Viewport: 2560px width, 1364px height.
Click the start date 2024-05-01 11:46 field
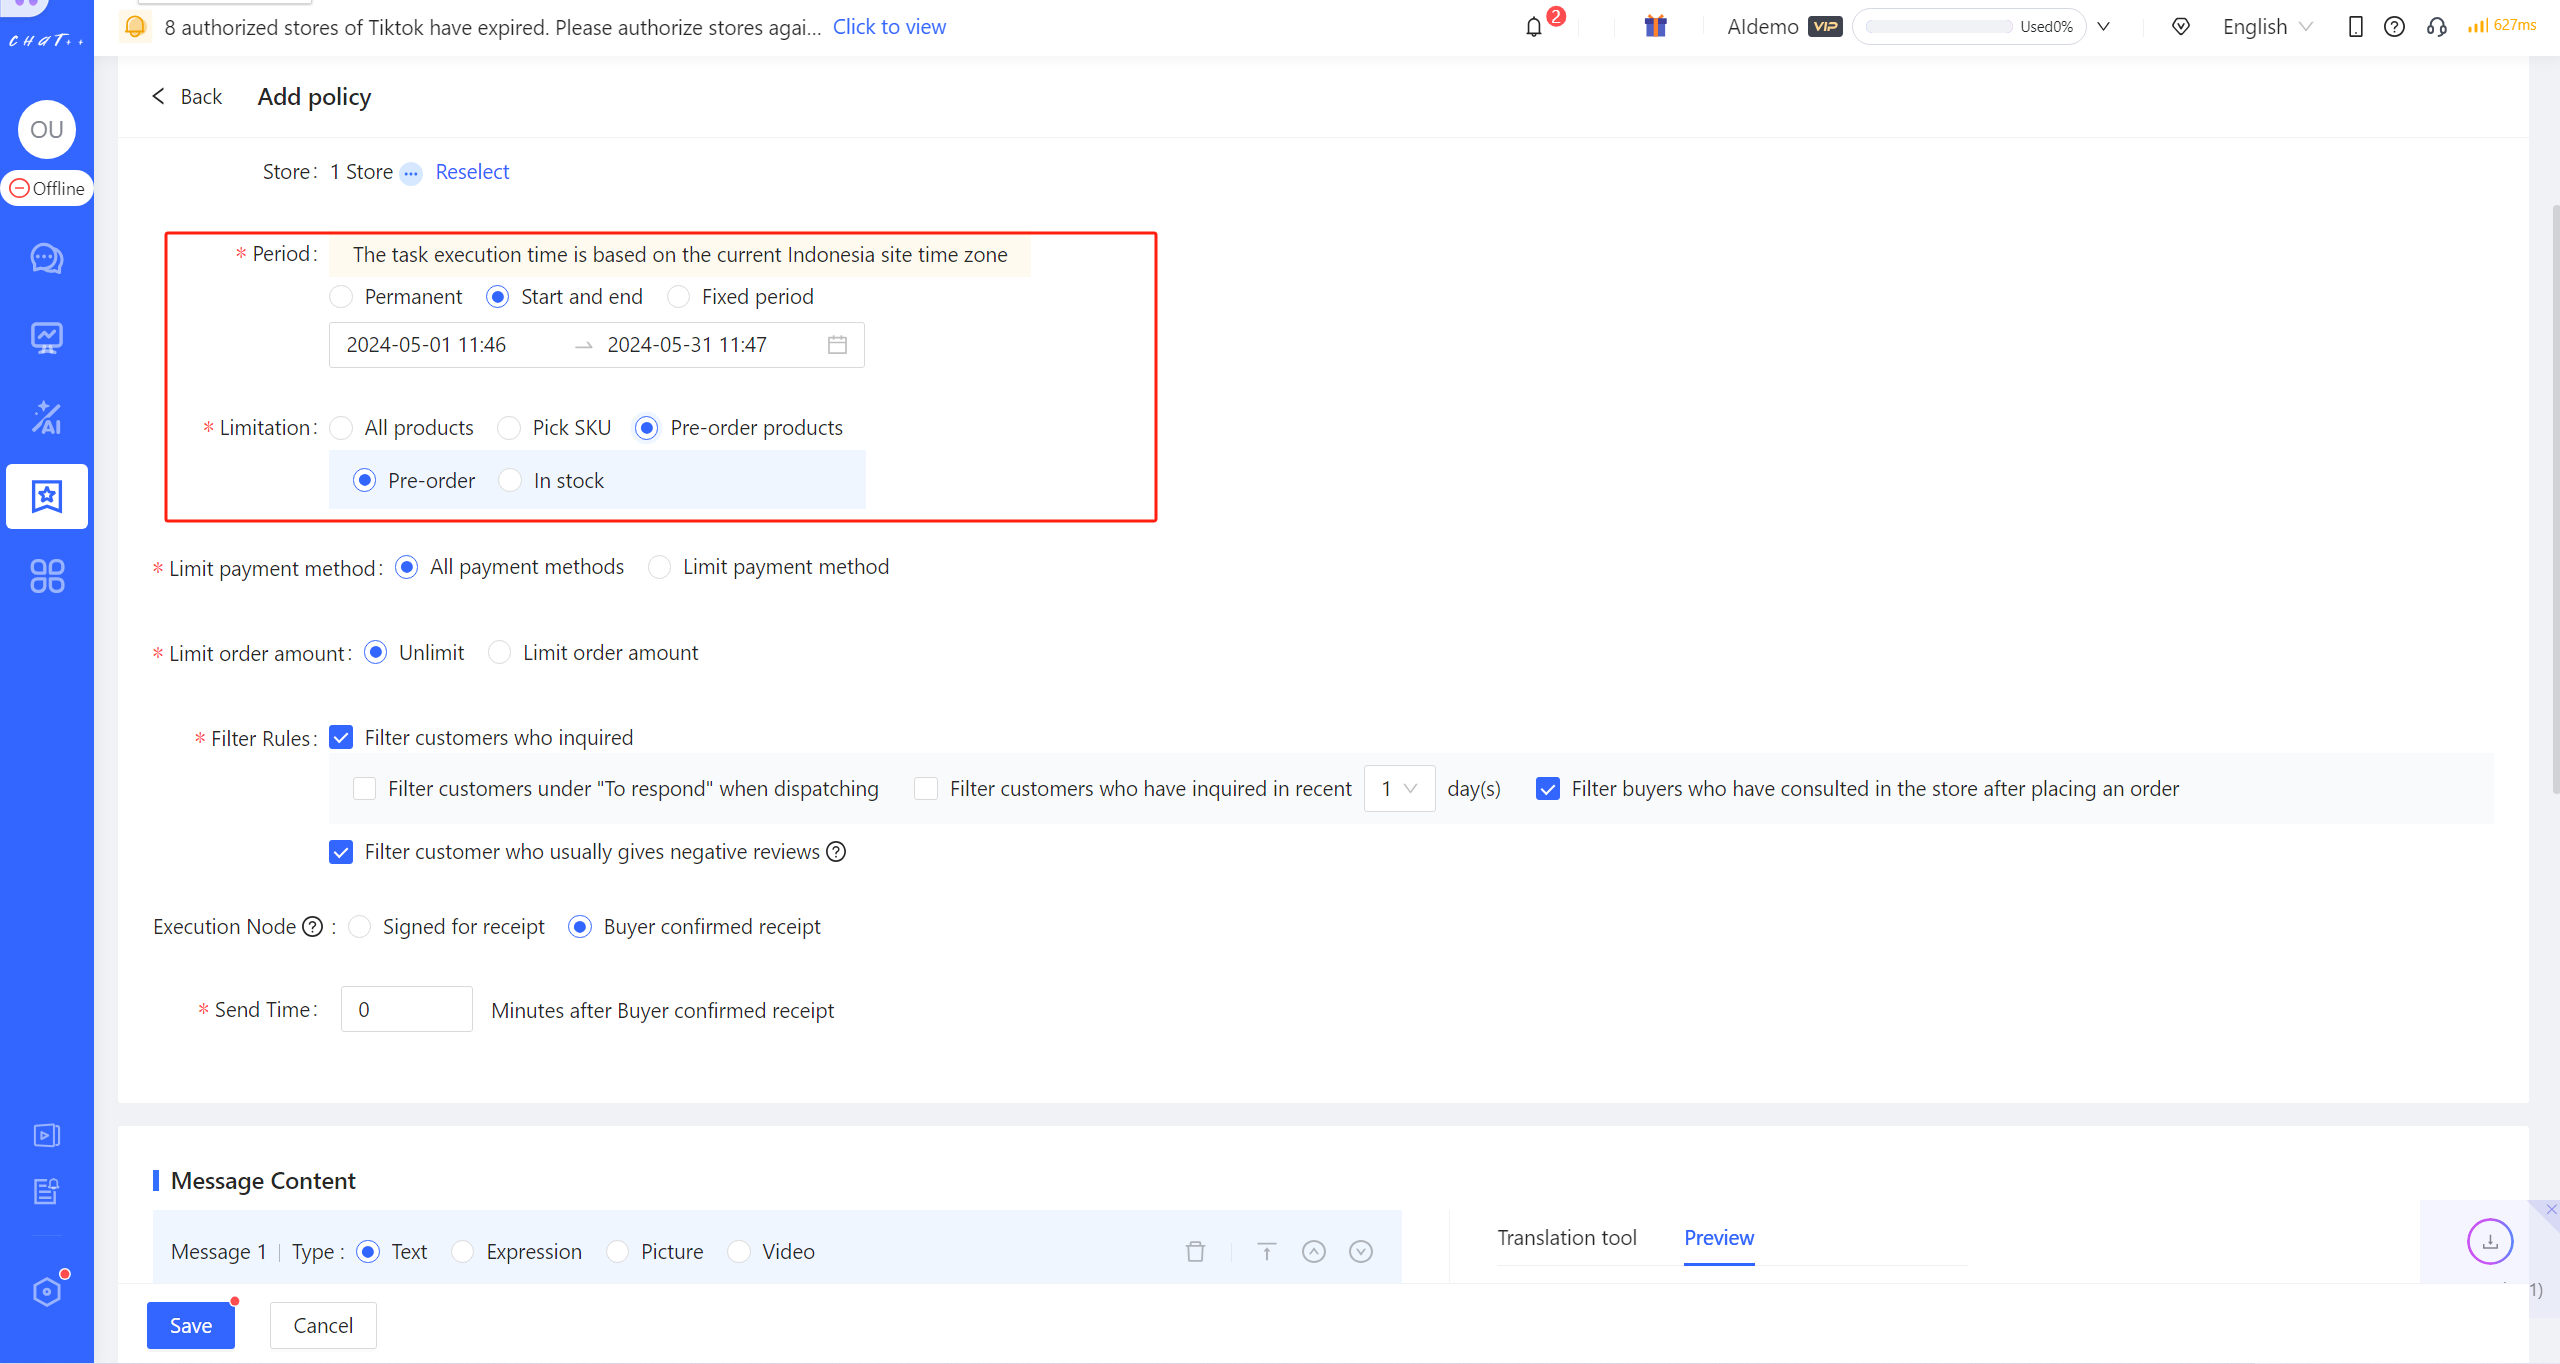click(x=426, y=345)
